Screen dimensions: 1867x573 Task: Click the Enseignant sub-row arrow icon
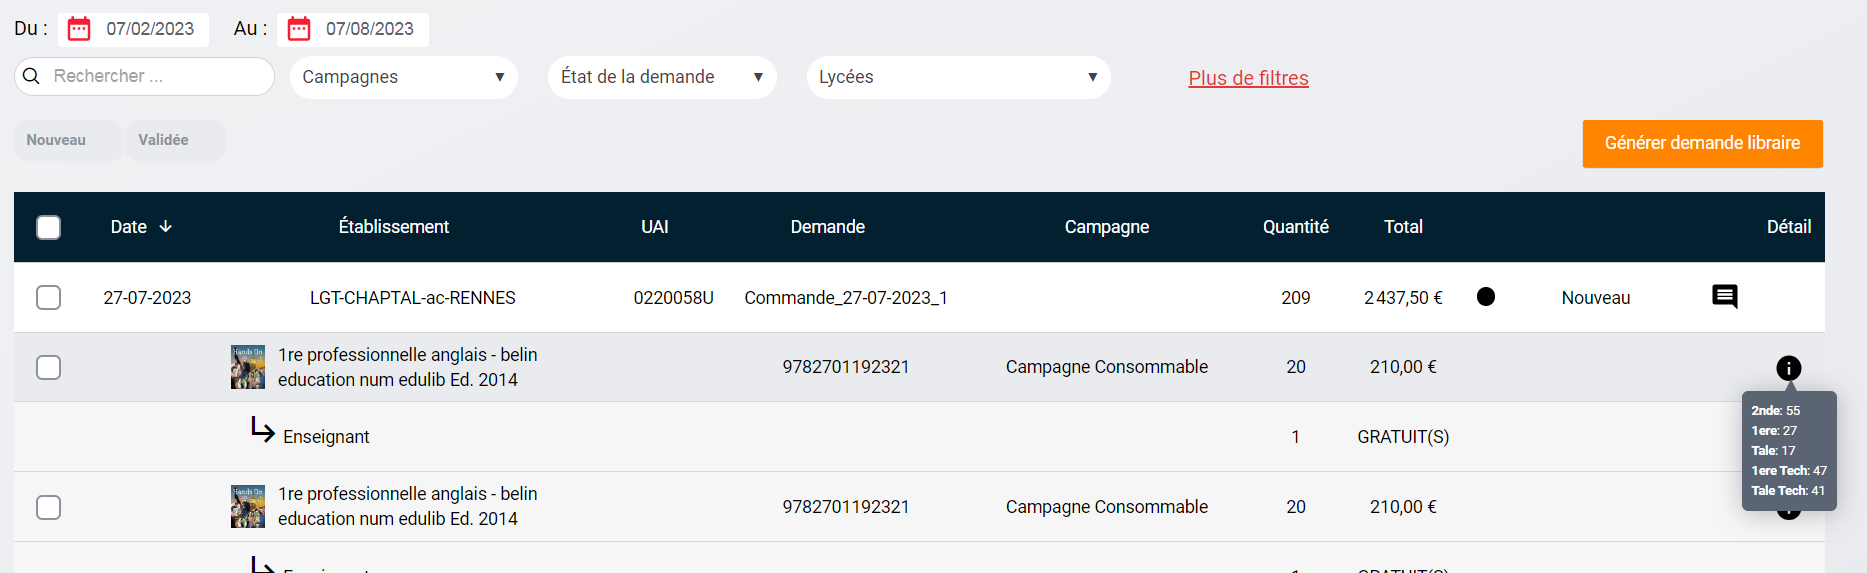(262, 430)
